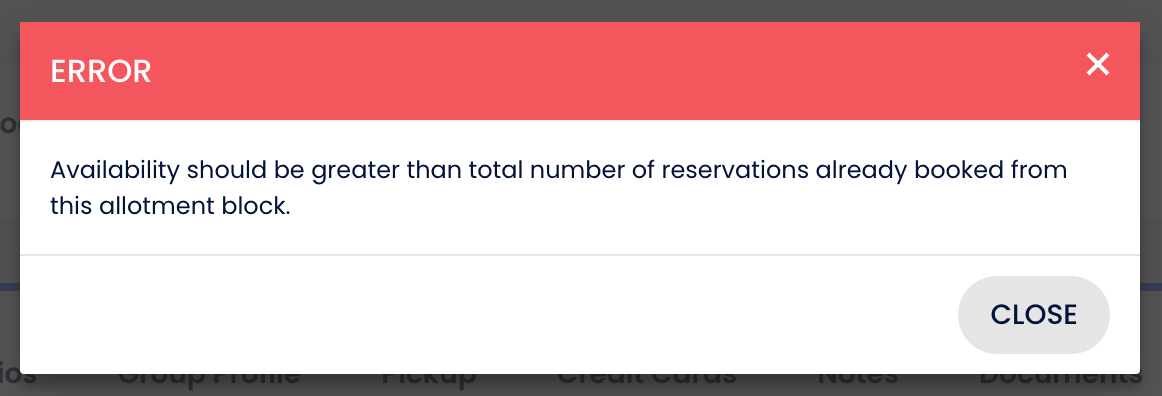This screenshot has height=396, width=1162.
Task: Open the dimmed Pickup tab
Action: tap(428, 381)
